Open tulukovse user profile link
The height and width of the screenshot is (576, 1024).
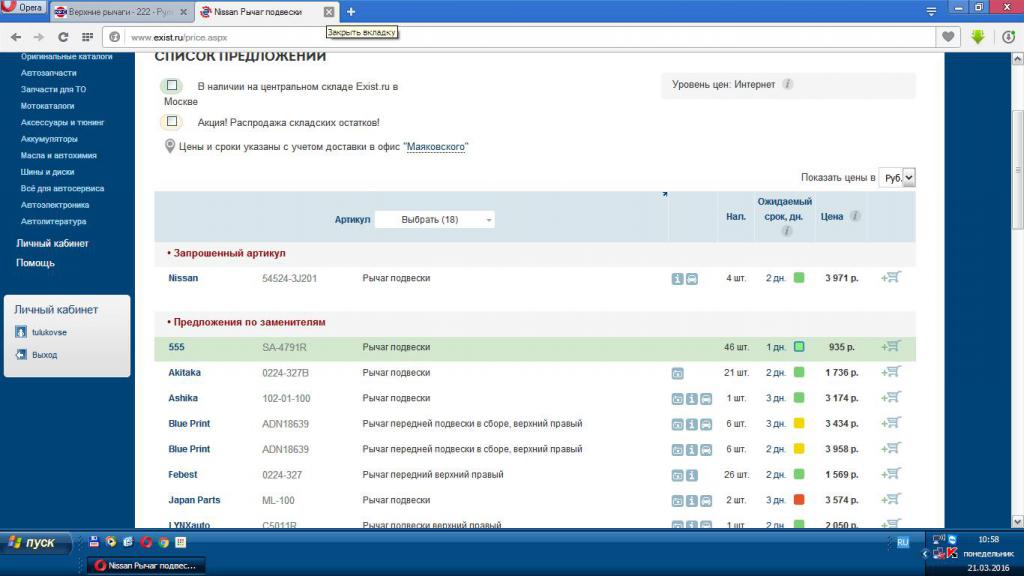coord(49,332)
